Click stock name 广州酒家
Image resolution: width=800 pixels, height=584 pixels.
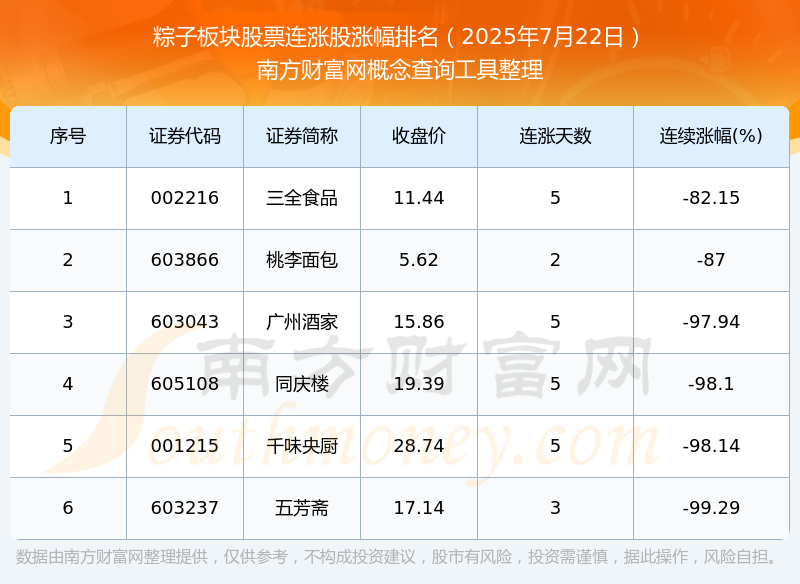click(302, 322)
